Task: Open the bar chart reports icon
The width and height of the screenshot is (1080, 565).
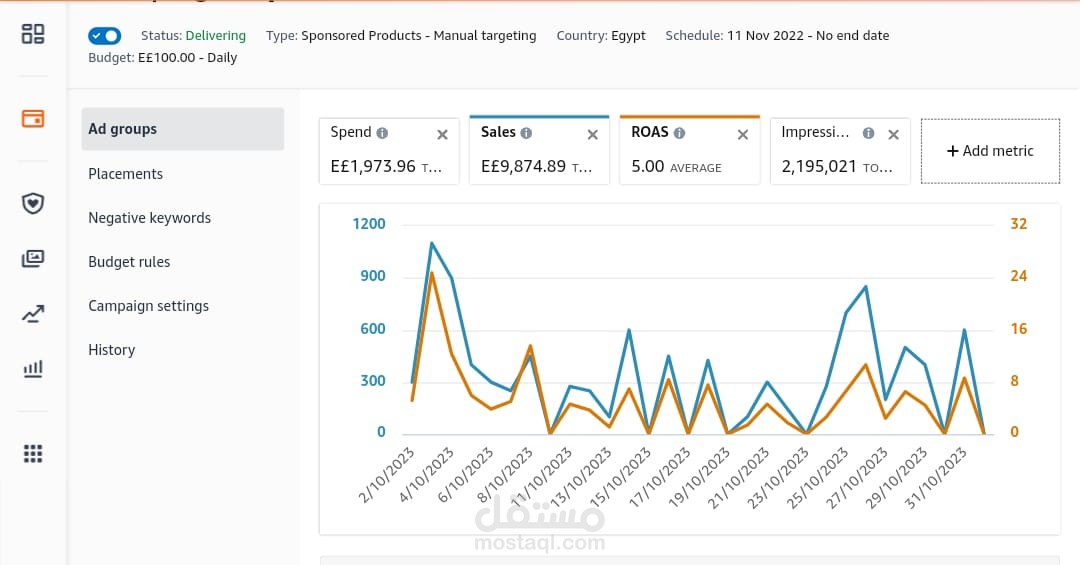Action: pyautogui.click(x=33, y=369)
